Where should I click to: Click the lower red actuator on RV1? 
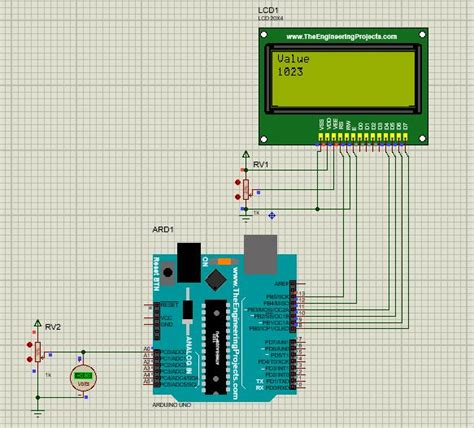pos(238,197)
